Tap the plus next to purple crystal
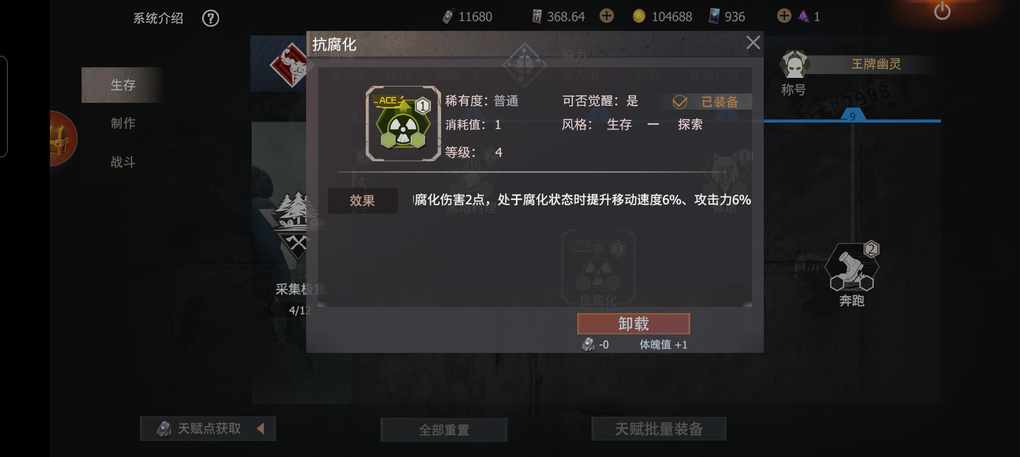 pos(785,16)
